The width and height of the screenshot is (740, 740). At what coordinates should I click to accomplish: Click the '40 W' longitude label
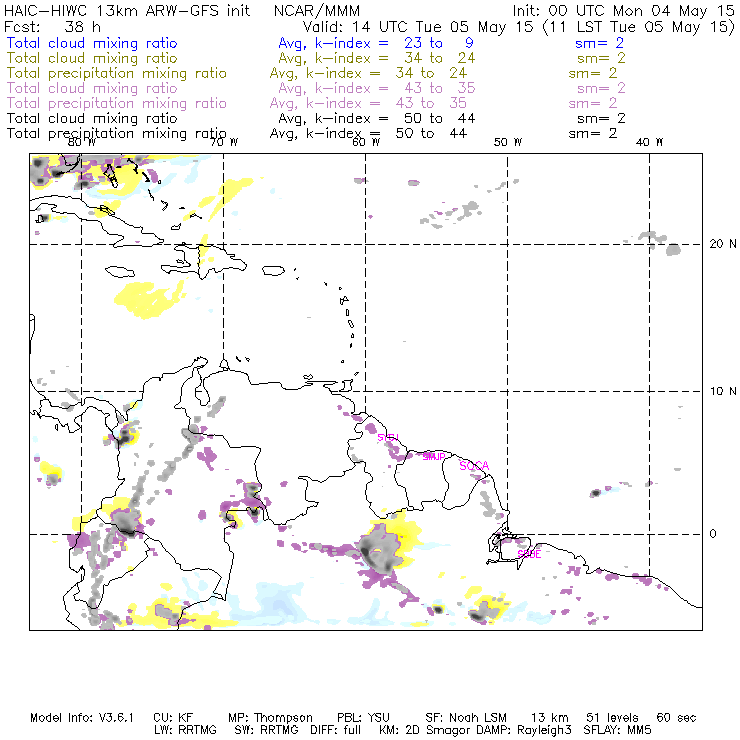(x=649, y=142)
